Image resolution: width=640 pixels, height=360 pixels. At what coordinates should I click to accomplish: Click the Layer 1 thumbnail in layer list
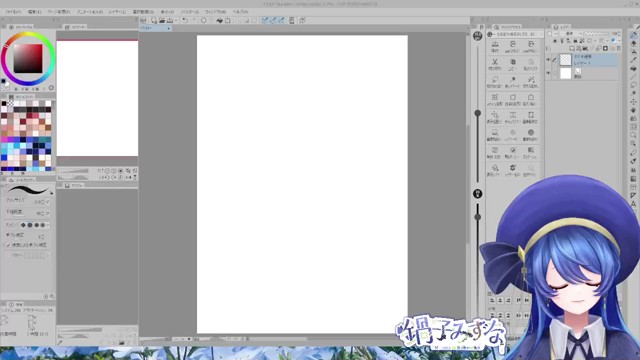(565, 60)
